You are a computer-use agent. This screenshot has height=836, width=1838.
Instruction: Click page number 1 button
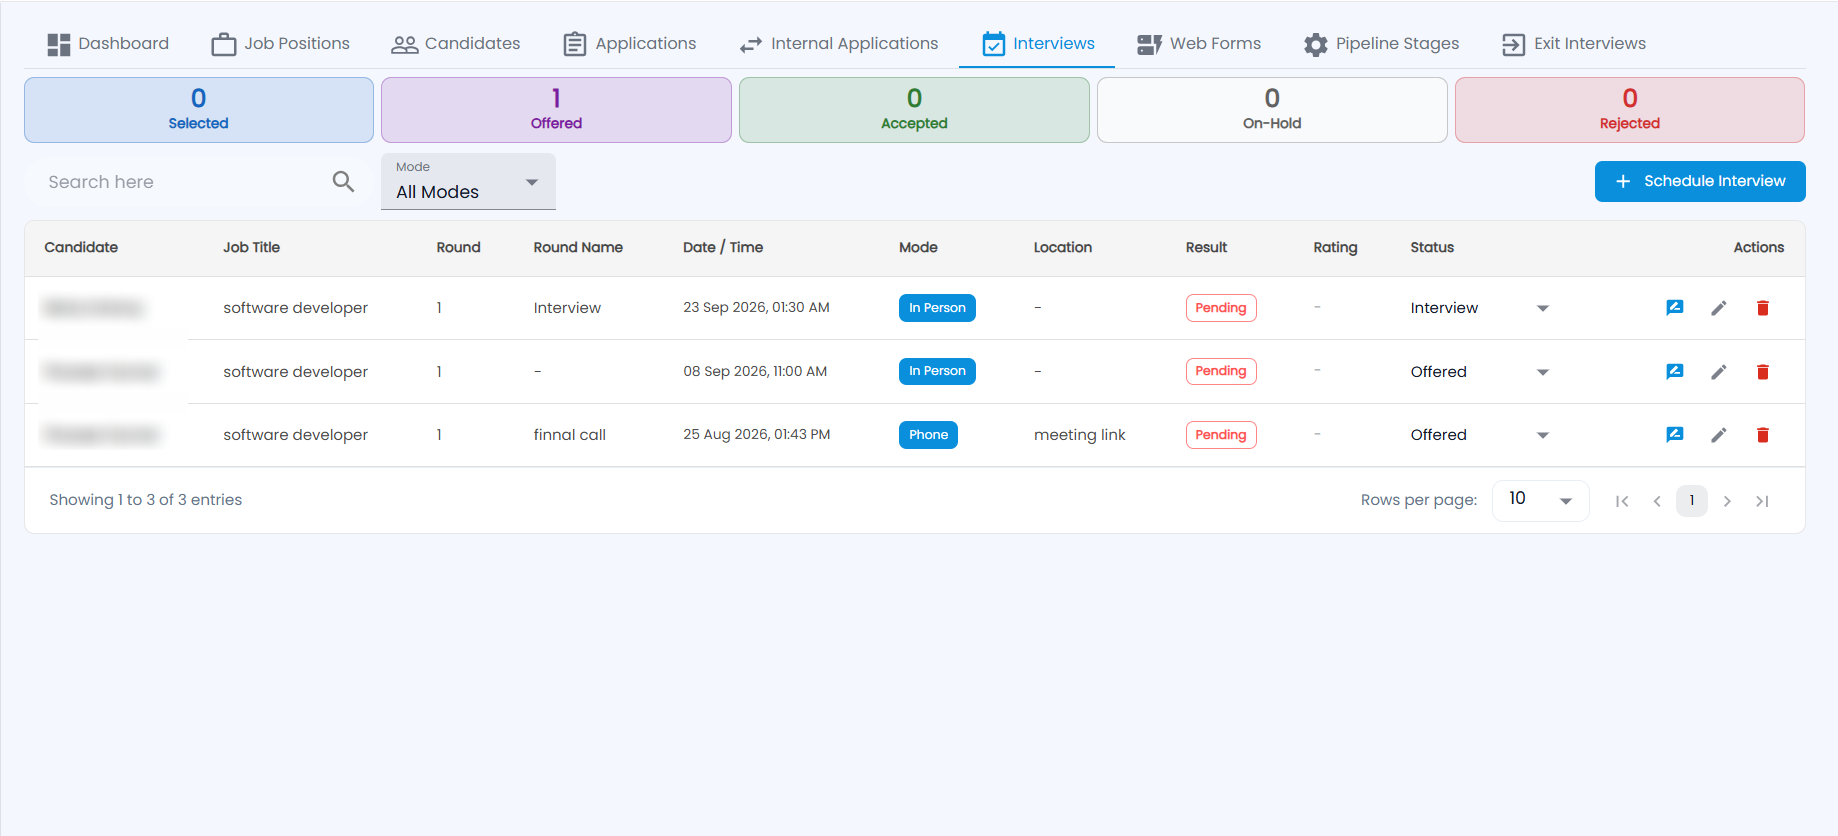[1692, 501]
